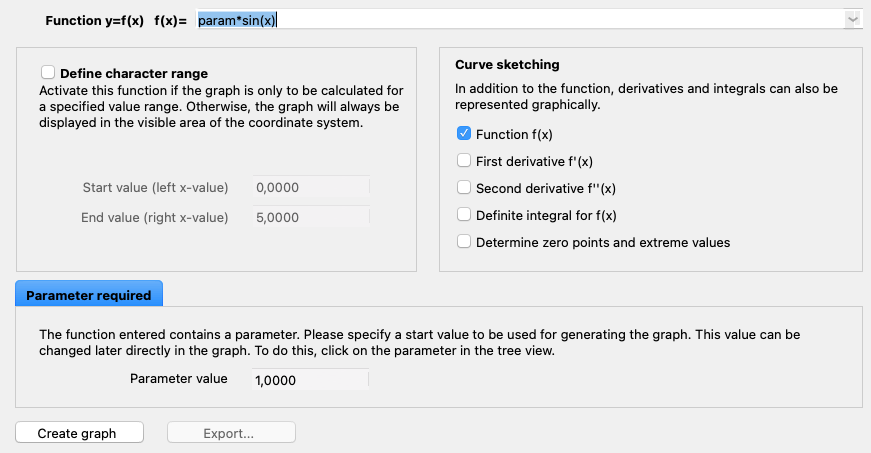Viewport: 871px width, 453px height.
Task: Click the Parameter value input field
Action: [x=310, y=380]
